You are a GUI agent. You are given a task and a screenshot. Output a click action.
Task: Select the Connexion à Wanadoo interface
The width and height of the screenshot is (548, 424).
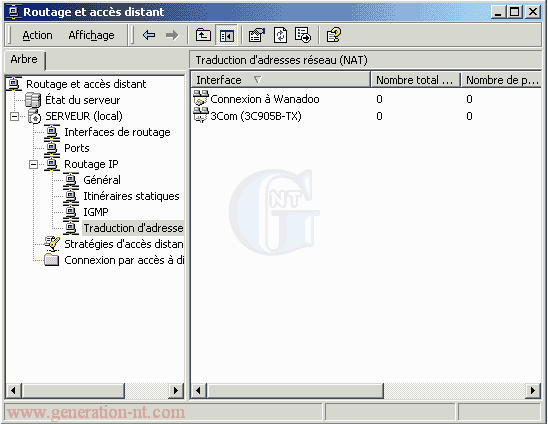pos(265,99)
